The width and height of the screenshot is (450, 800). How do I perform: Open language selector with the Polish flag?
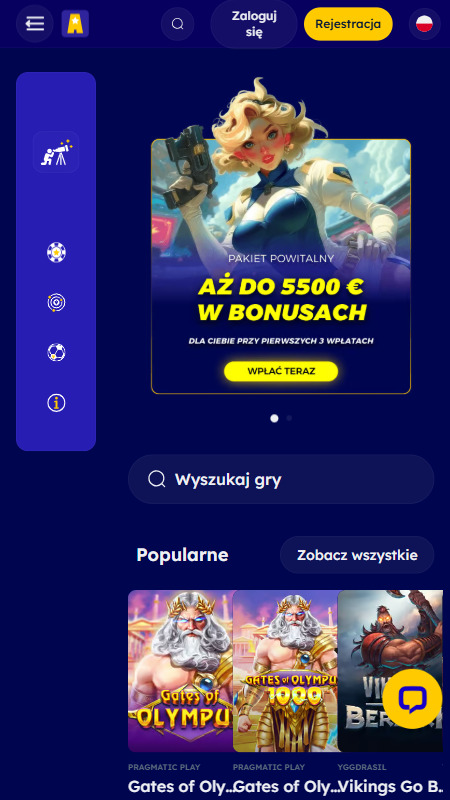(424, 23)
